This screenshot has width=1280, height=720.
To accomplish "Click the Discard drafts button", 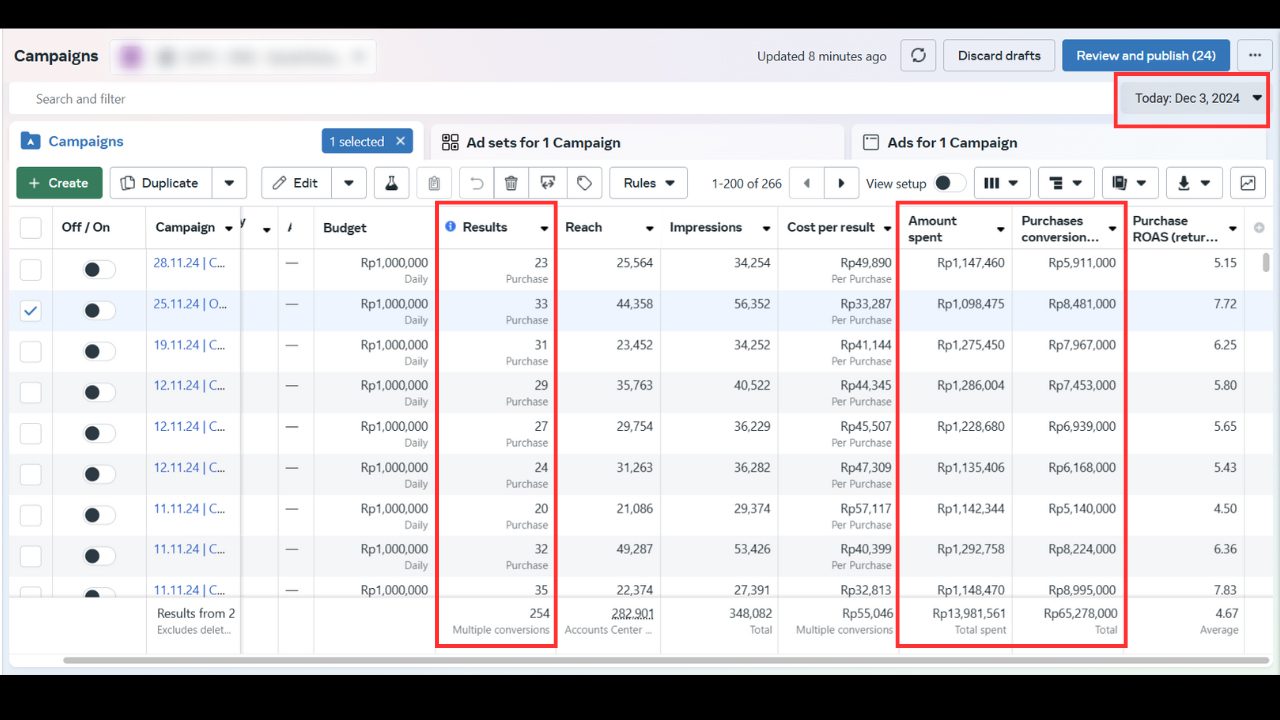I will [x=998, y=56].
